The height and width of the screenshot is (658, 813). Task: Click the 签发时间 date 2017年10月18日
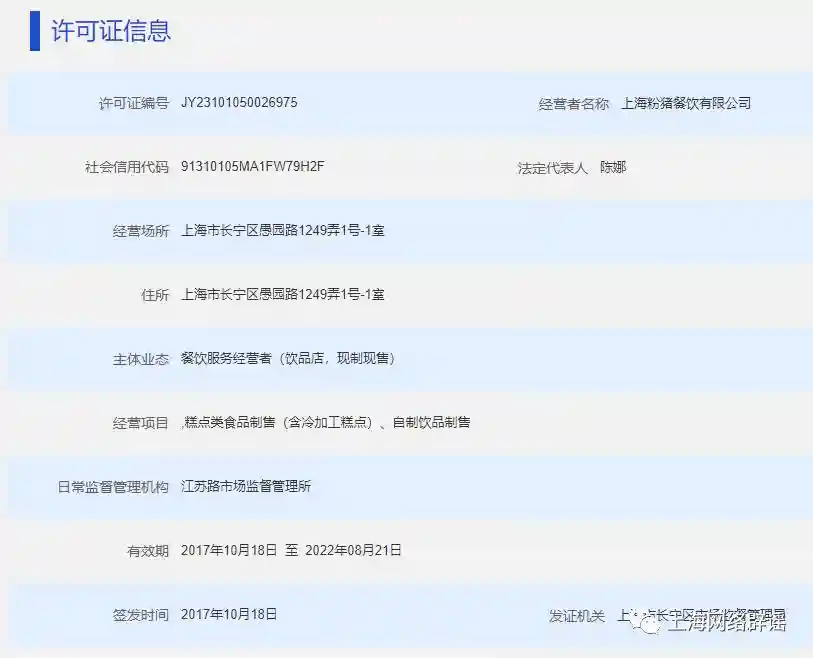coord(229,614)
